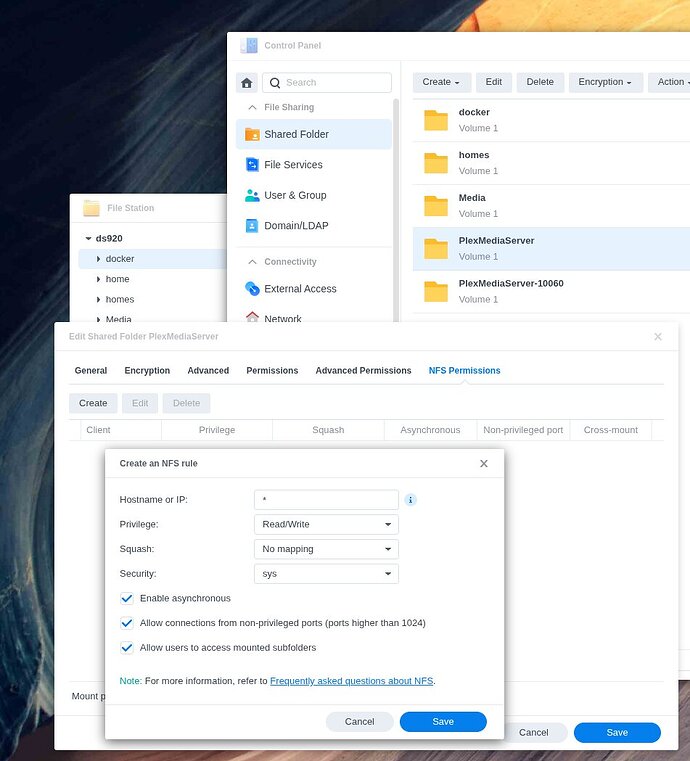Click Create button under NFS Permissions
Screen dimensions: 690x761
coord(93,403)
